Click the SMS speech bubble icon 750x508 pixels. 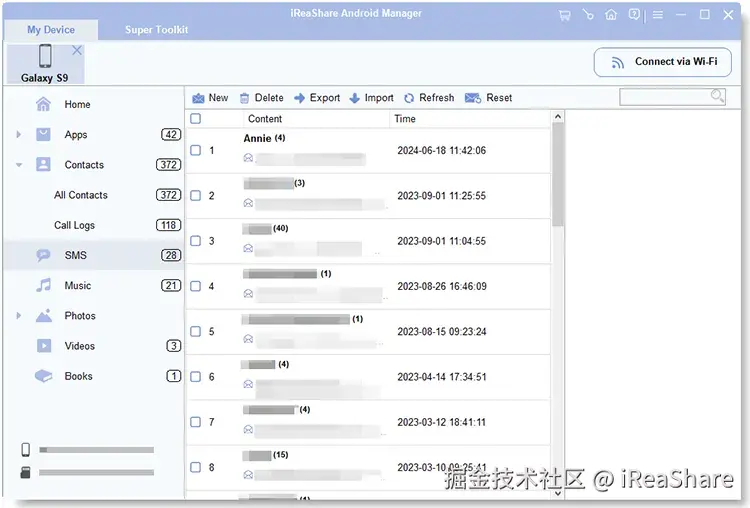[44, 255]
